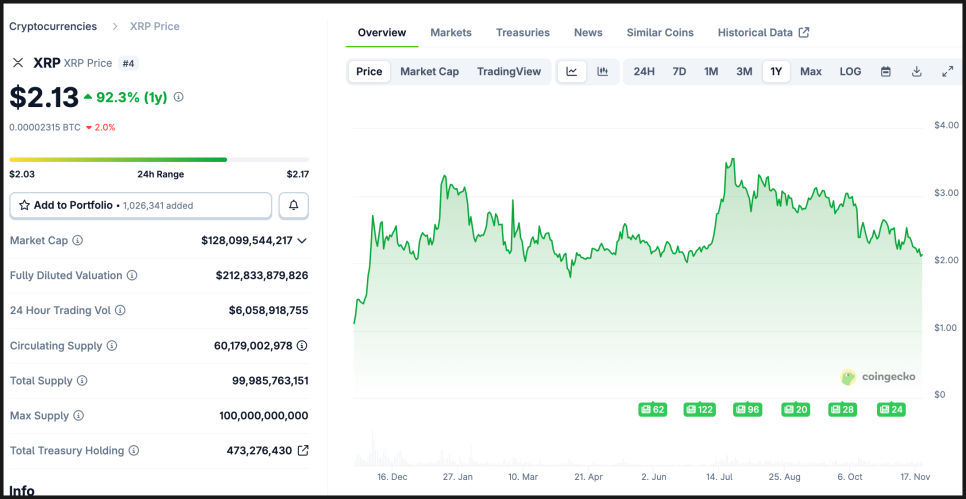Image resolution: width=966 pixels, height=499 pixels.
Task: Switch to candlestick chart icon
Action: (x=602, y=71)
